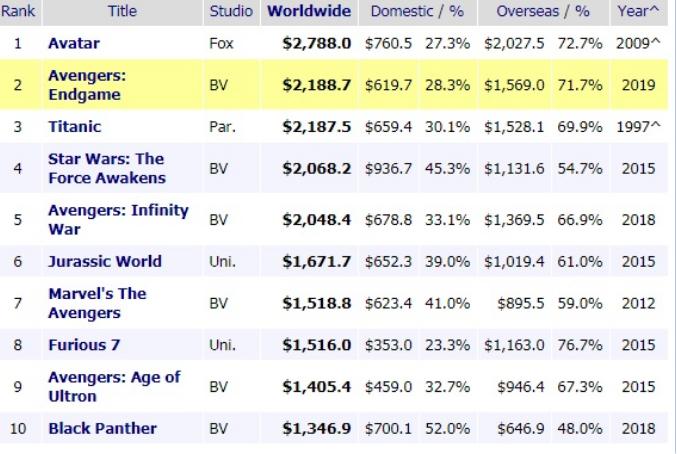
Task: Click the Jurassic World title
Action: [x=104, y=261]
